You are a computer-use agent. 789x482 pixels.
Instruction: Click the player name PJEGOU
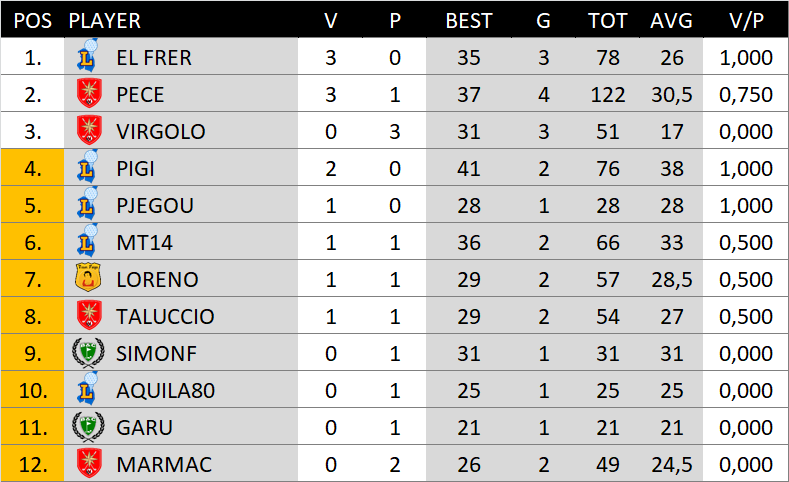coord(154,205)
